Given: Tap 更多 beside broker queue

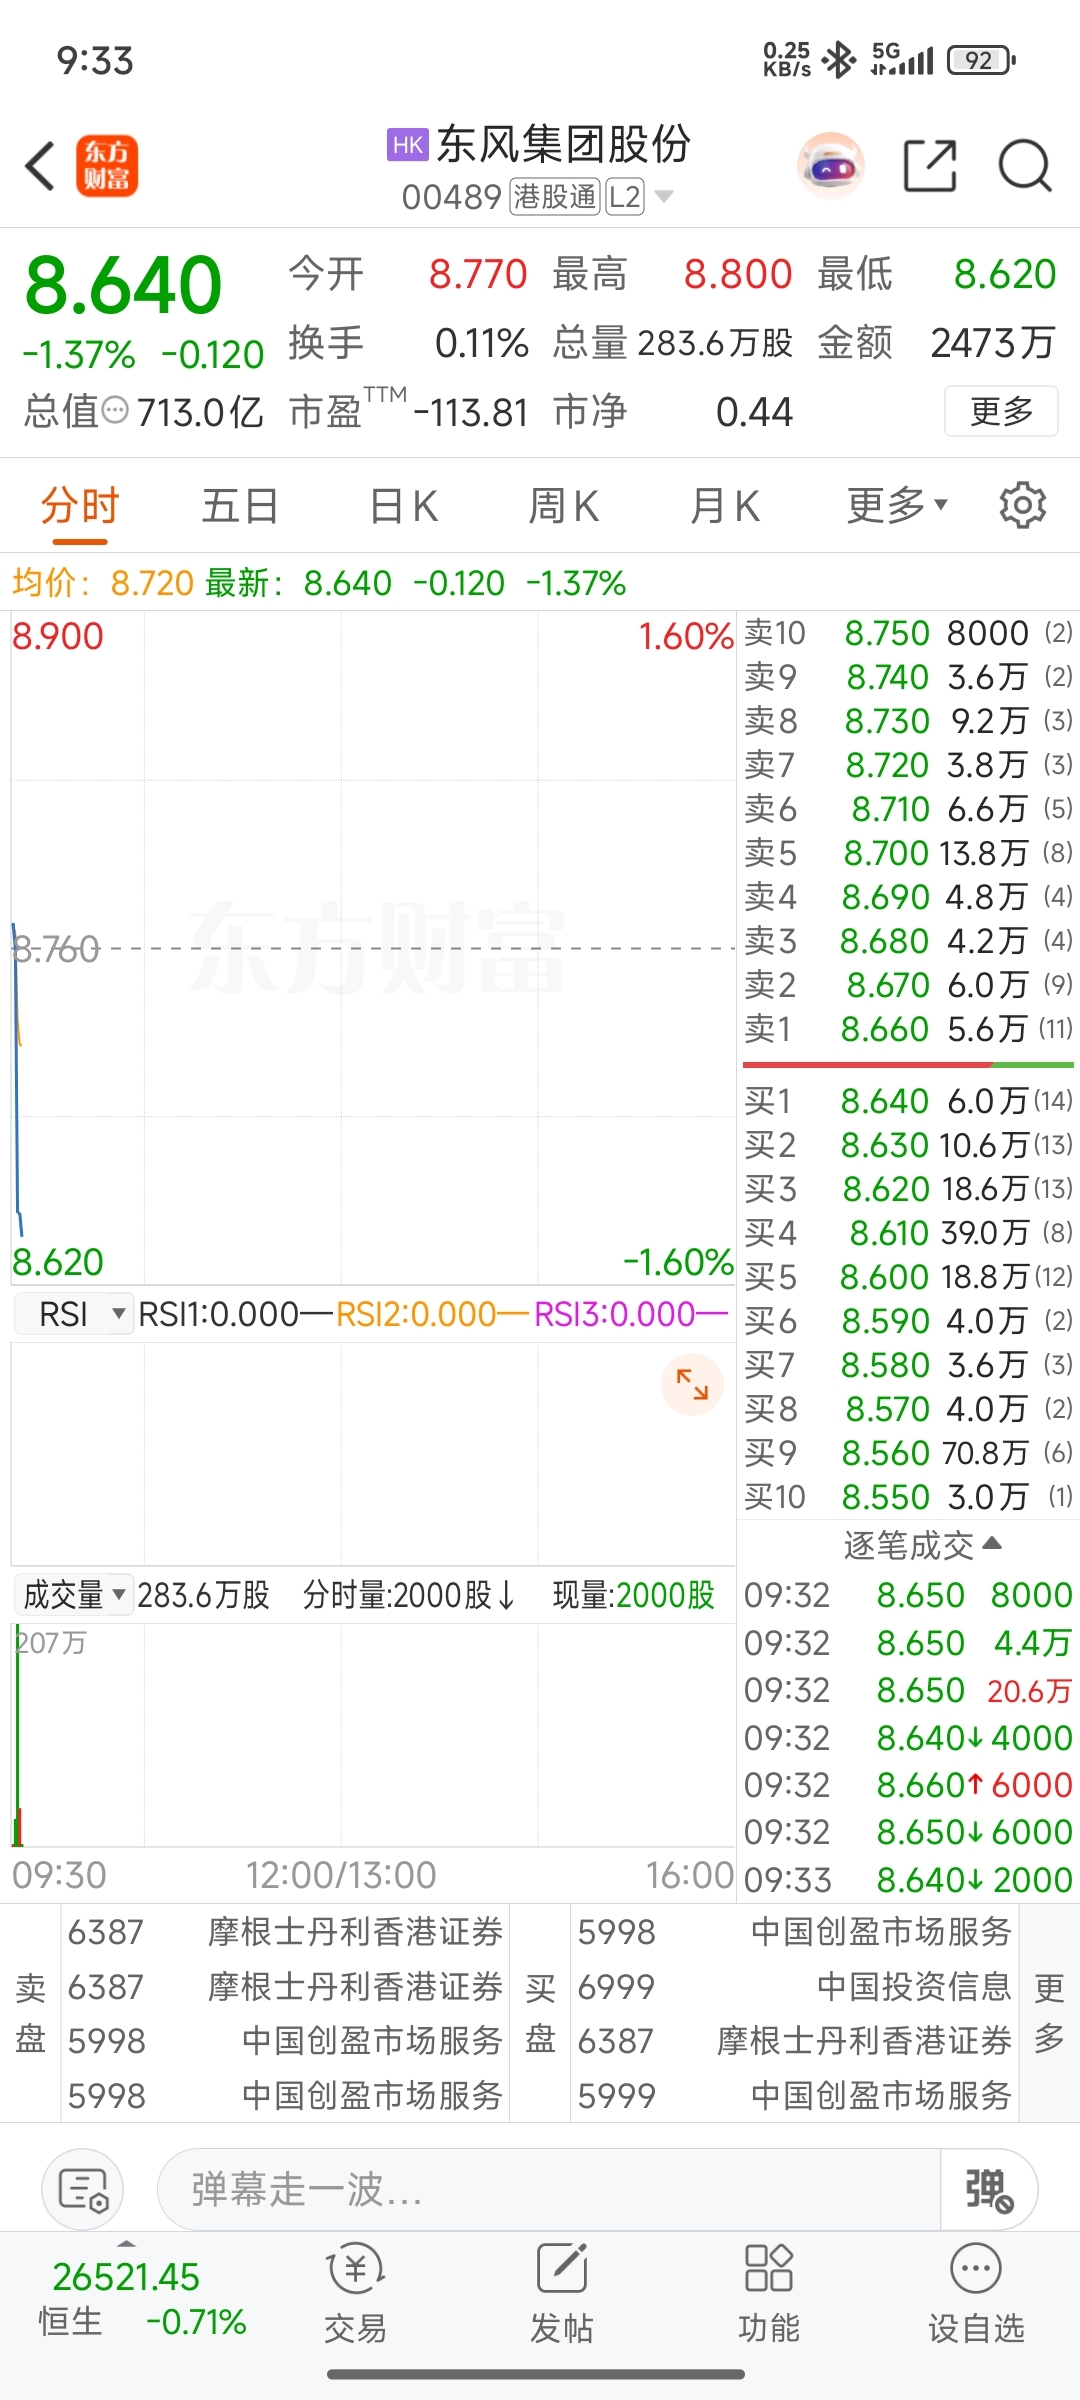Looking at the screenshot, I should point(1049,2013).
